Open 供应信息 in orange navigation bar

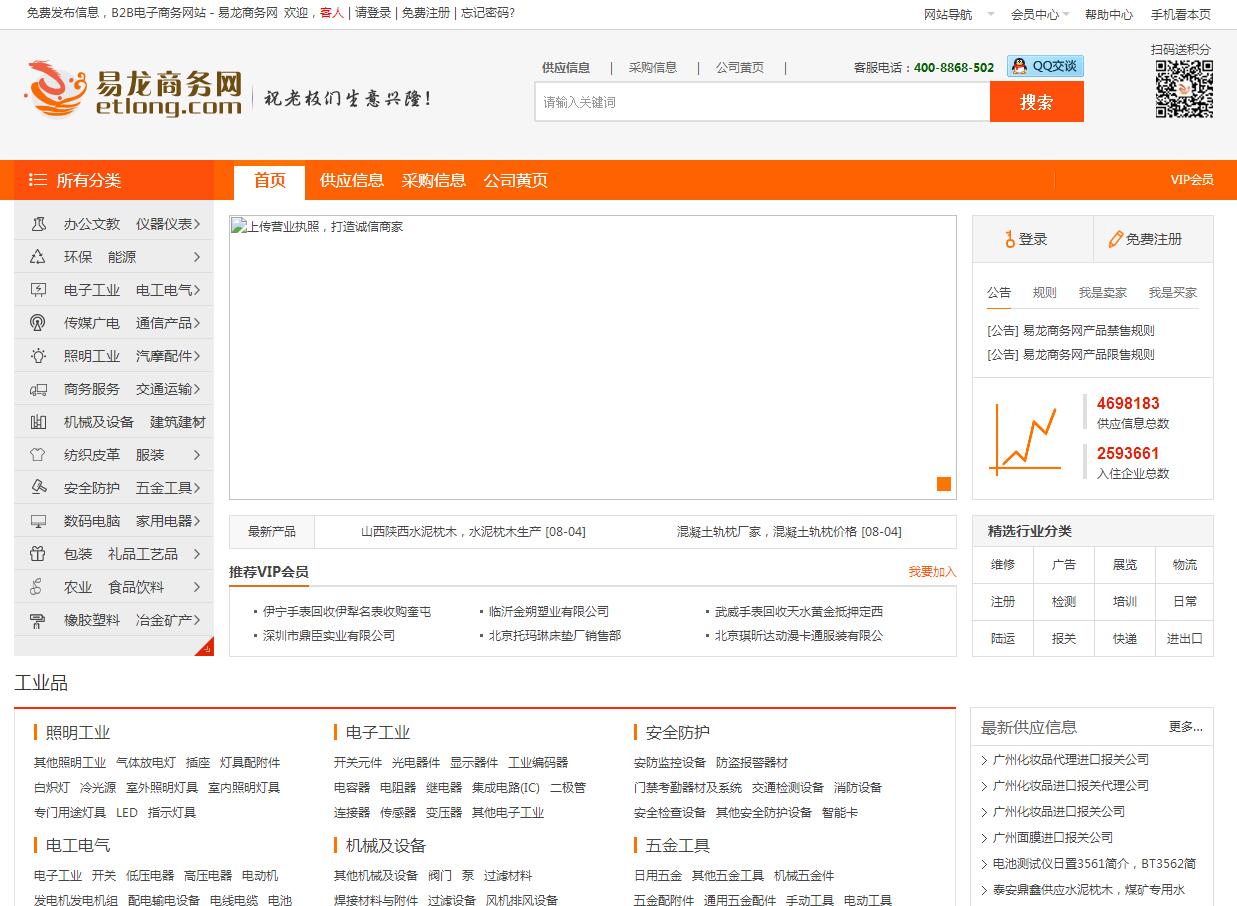pos(352,181)
